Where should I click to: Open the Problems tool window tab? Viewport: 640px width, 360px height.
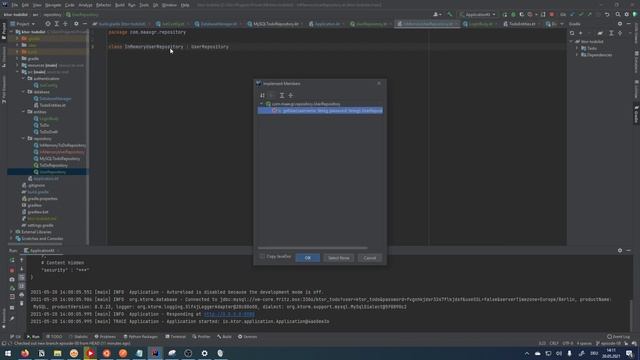click(105, 337)
